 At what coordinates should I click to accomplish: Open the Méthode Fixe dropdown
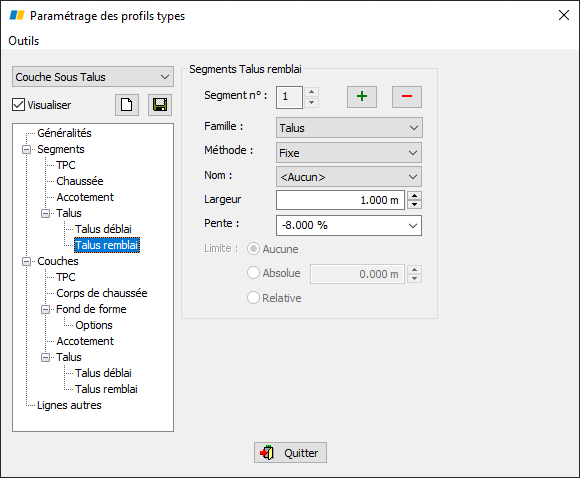tap(349, 153)
